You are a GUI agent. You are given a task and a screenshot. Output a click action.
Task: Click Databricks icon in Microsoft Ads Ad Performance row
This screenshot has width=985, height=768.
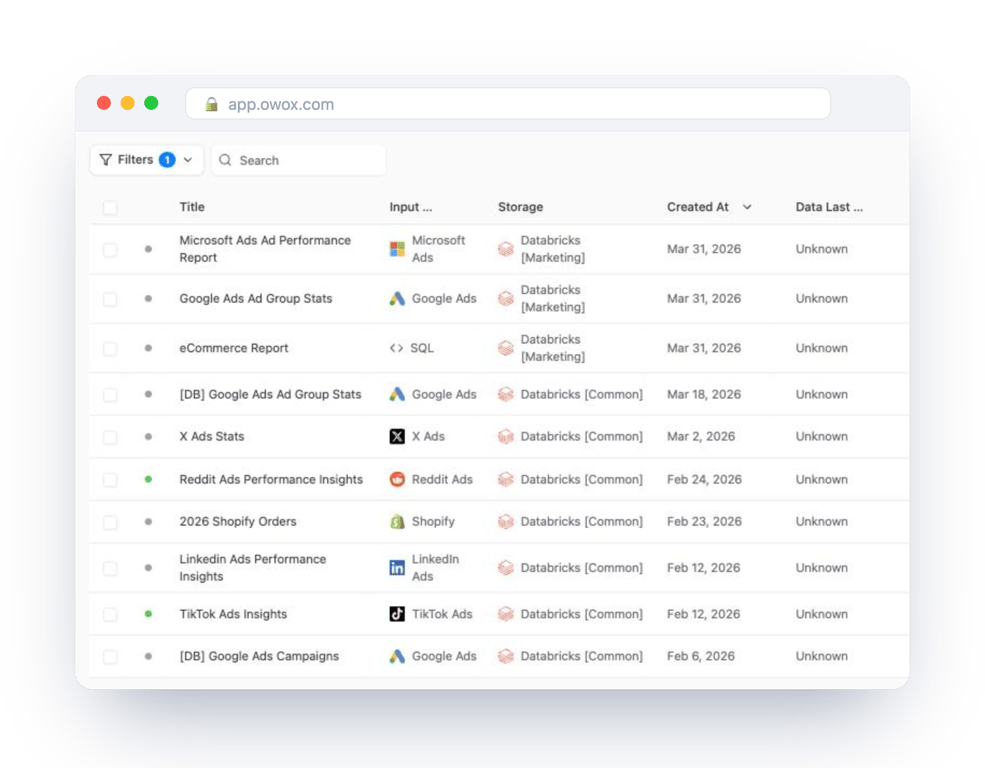[x=506, y=249]
